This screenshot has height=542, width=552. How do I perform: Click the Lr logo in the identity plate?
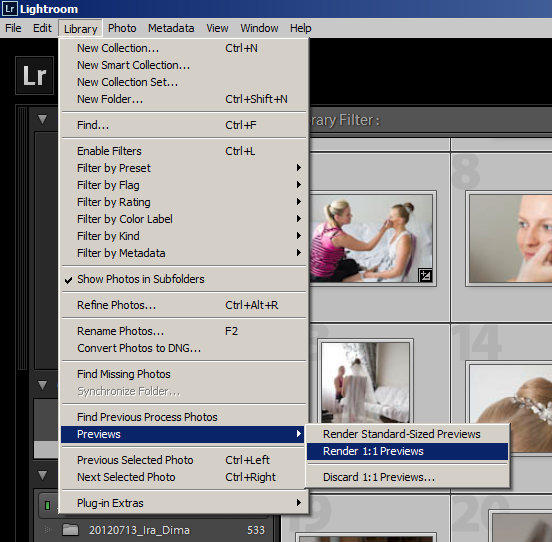point(34,76)
